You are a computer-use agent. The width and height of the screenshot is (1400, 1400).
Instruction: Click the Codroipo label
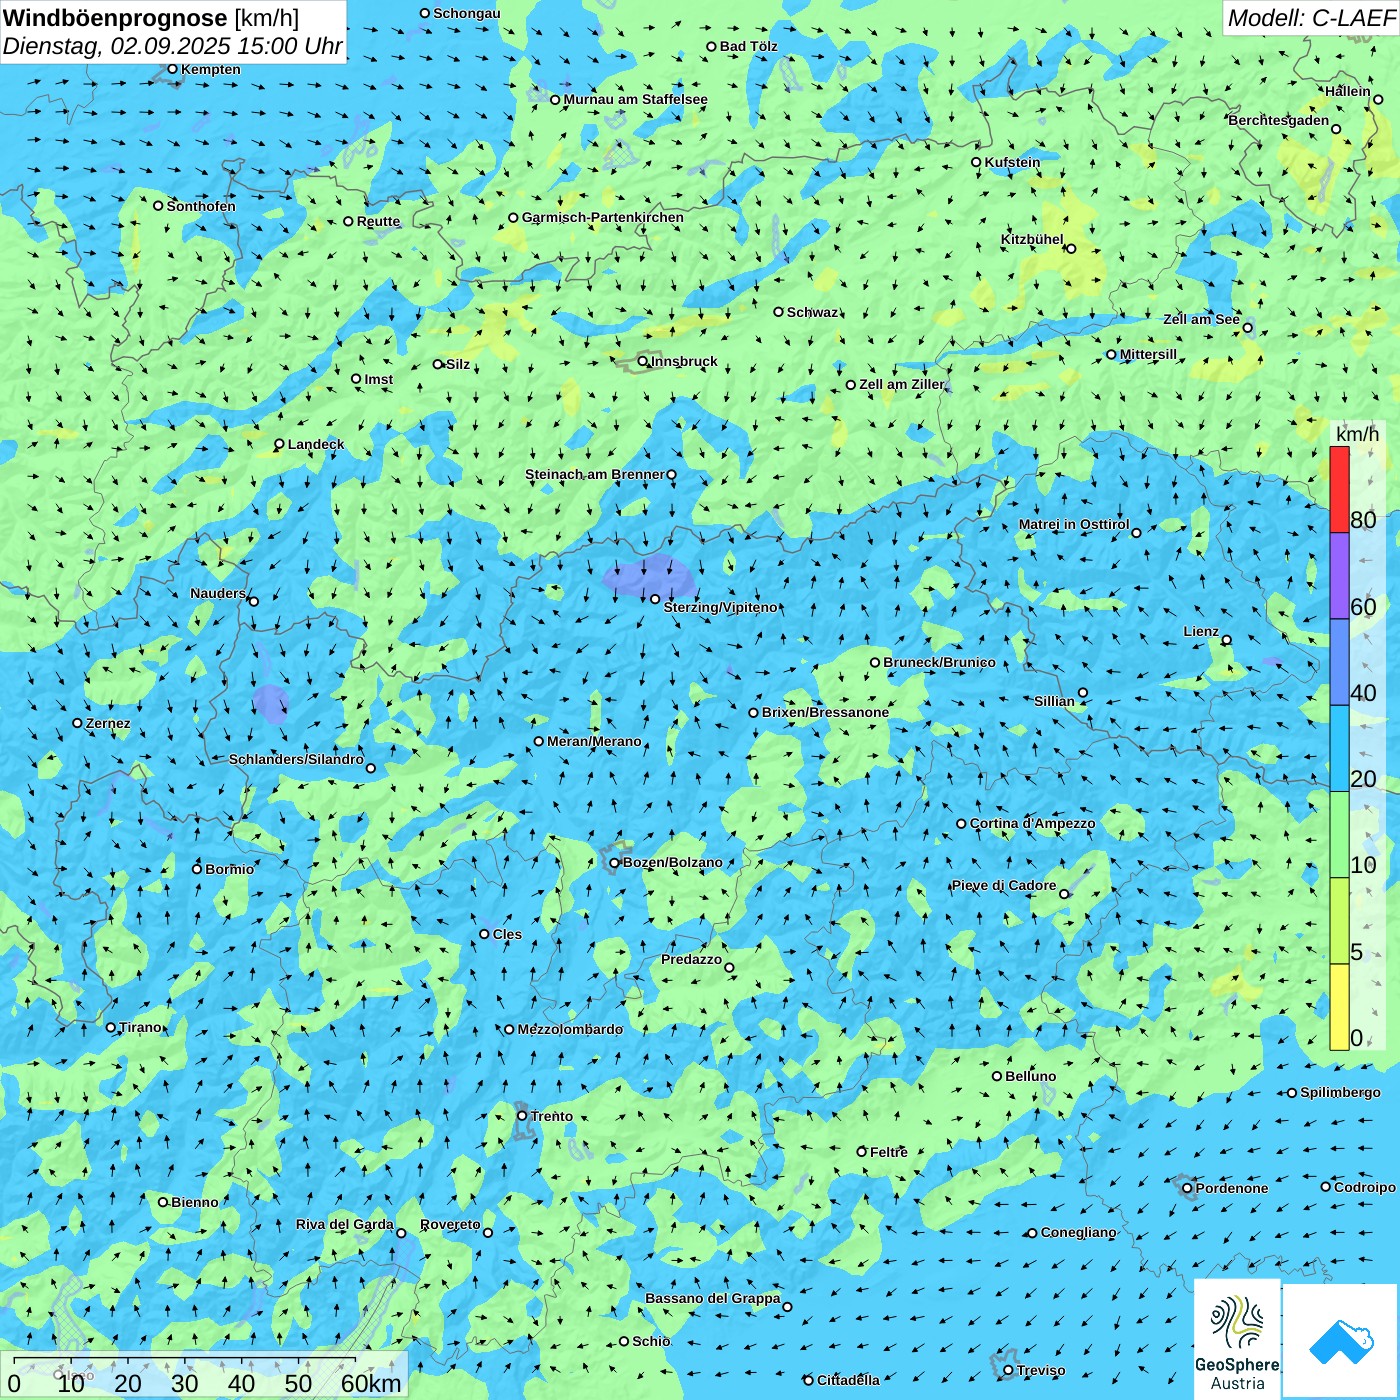tap(1365, 1187)
